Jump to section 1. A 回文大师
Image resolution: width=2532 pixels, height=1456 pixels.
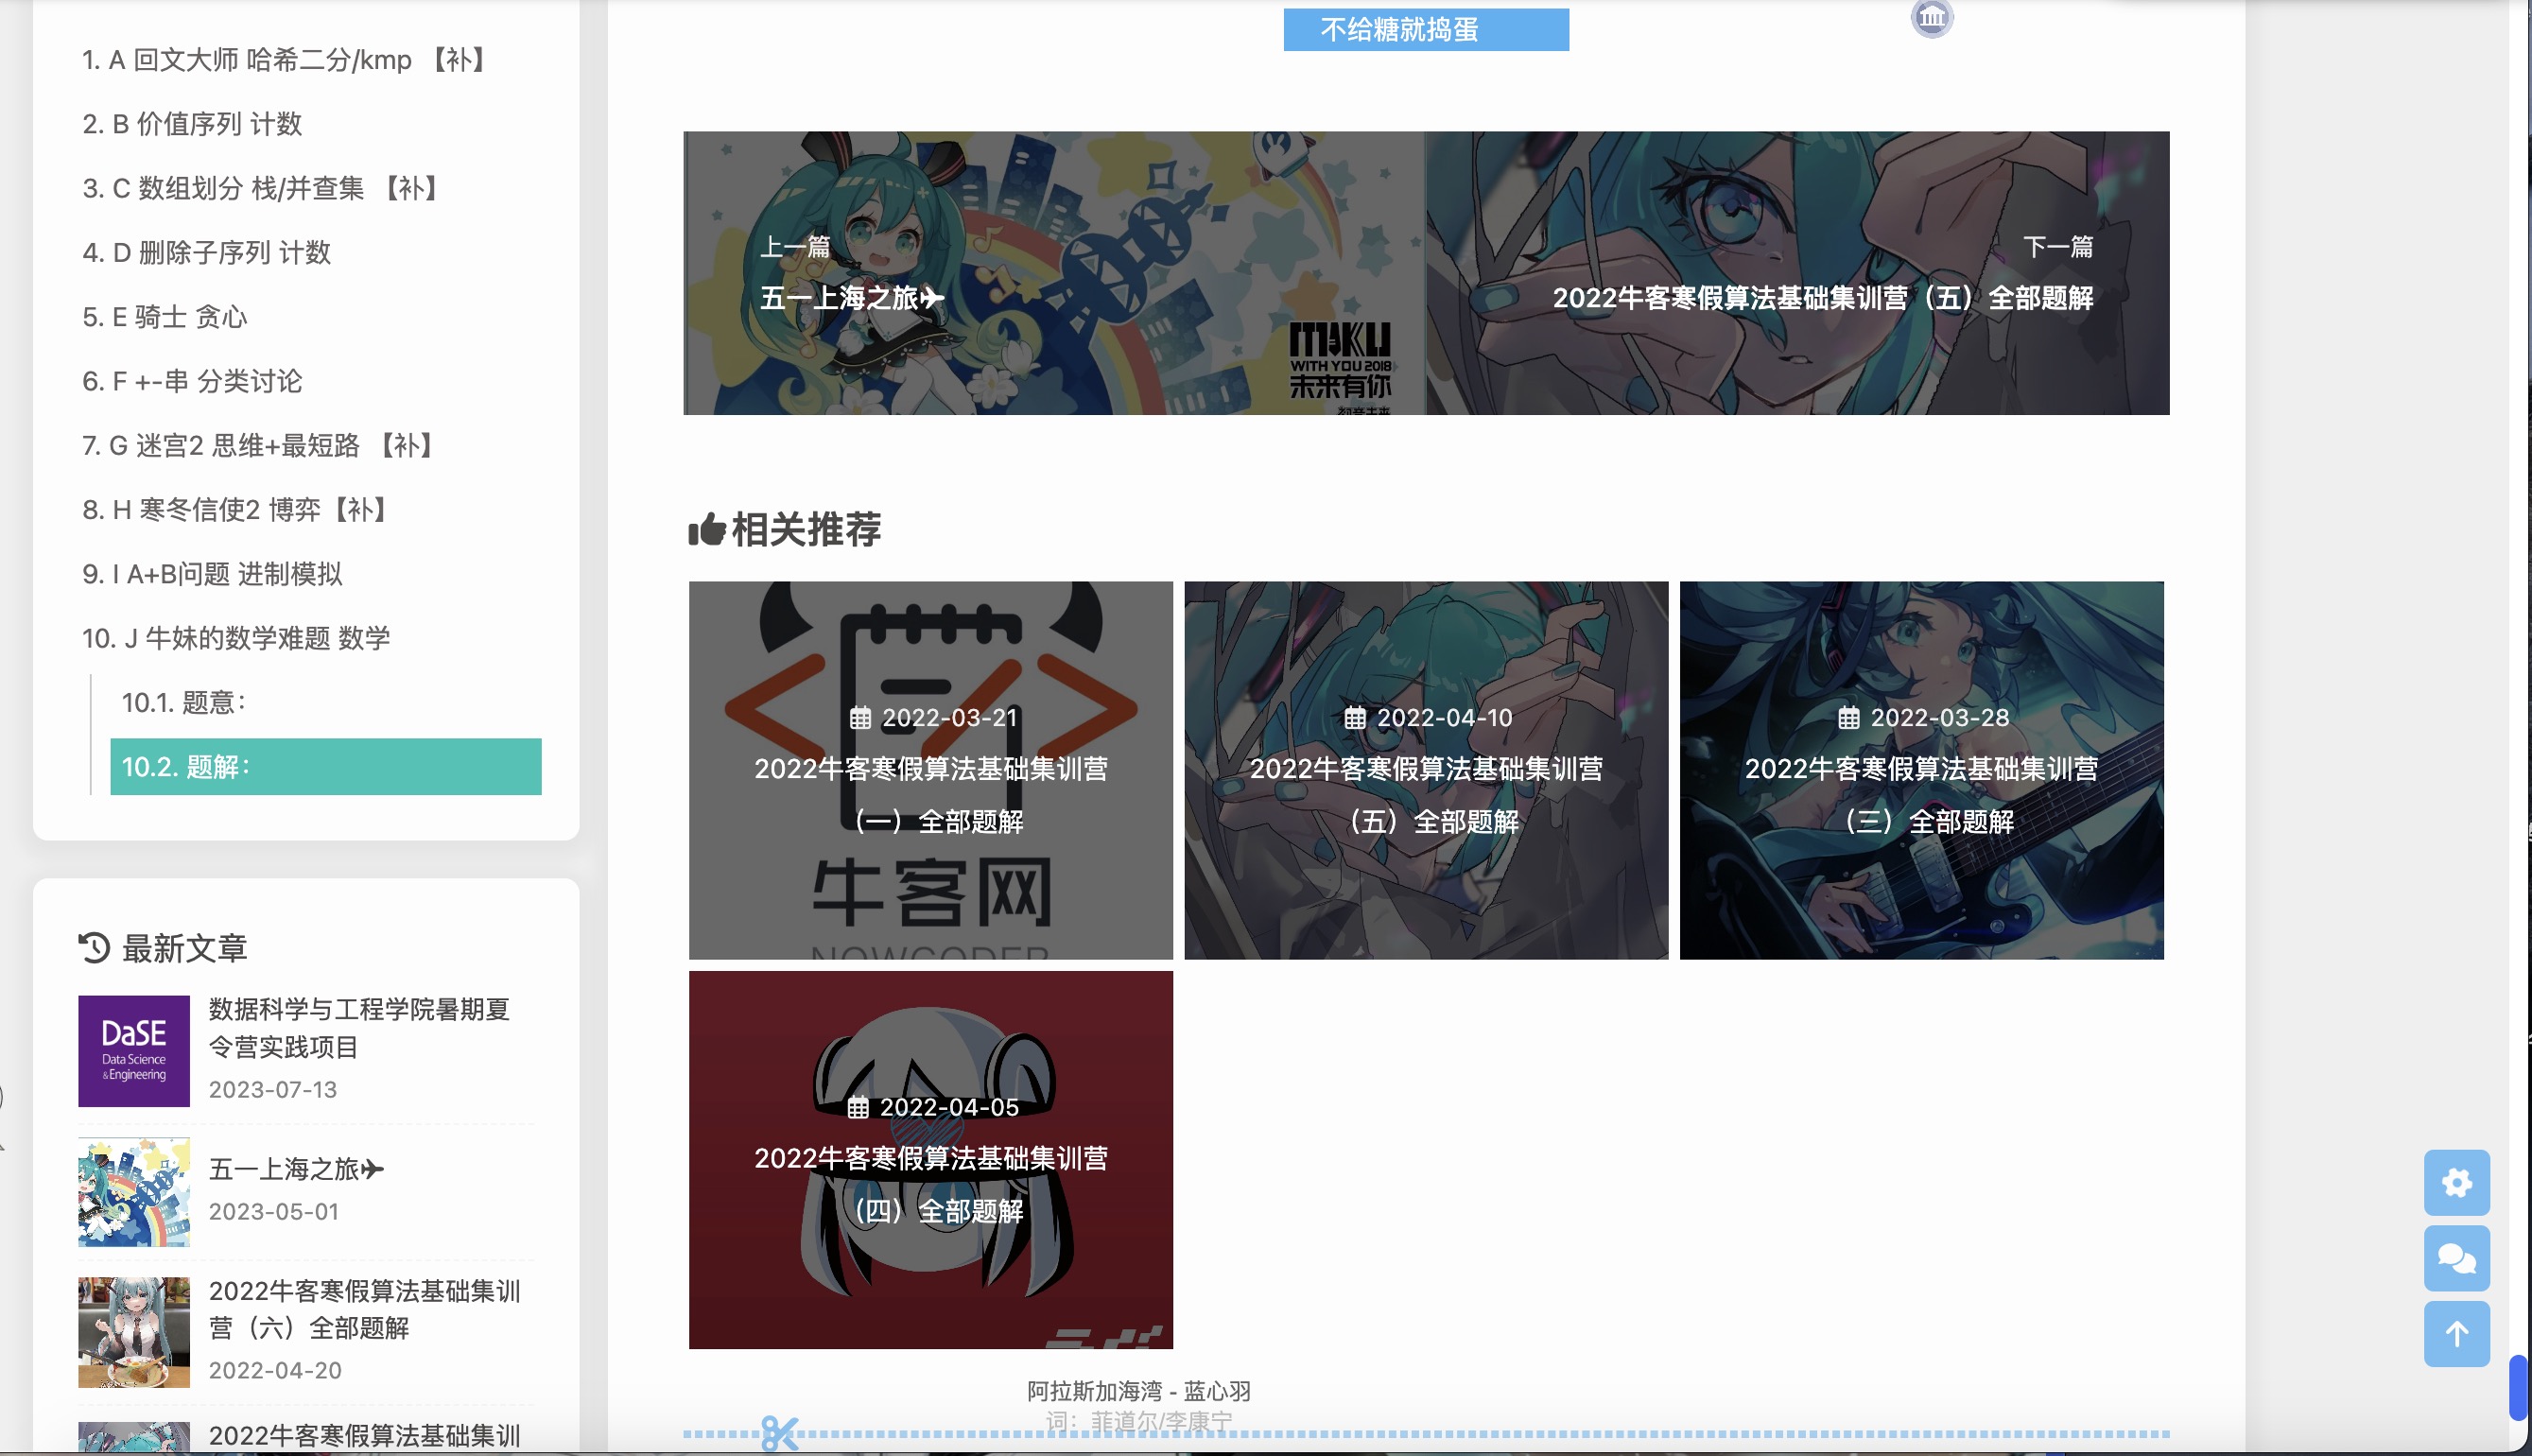coord(284,60)
